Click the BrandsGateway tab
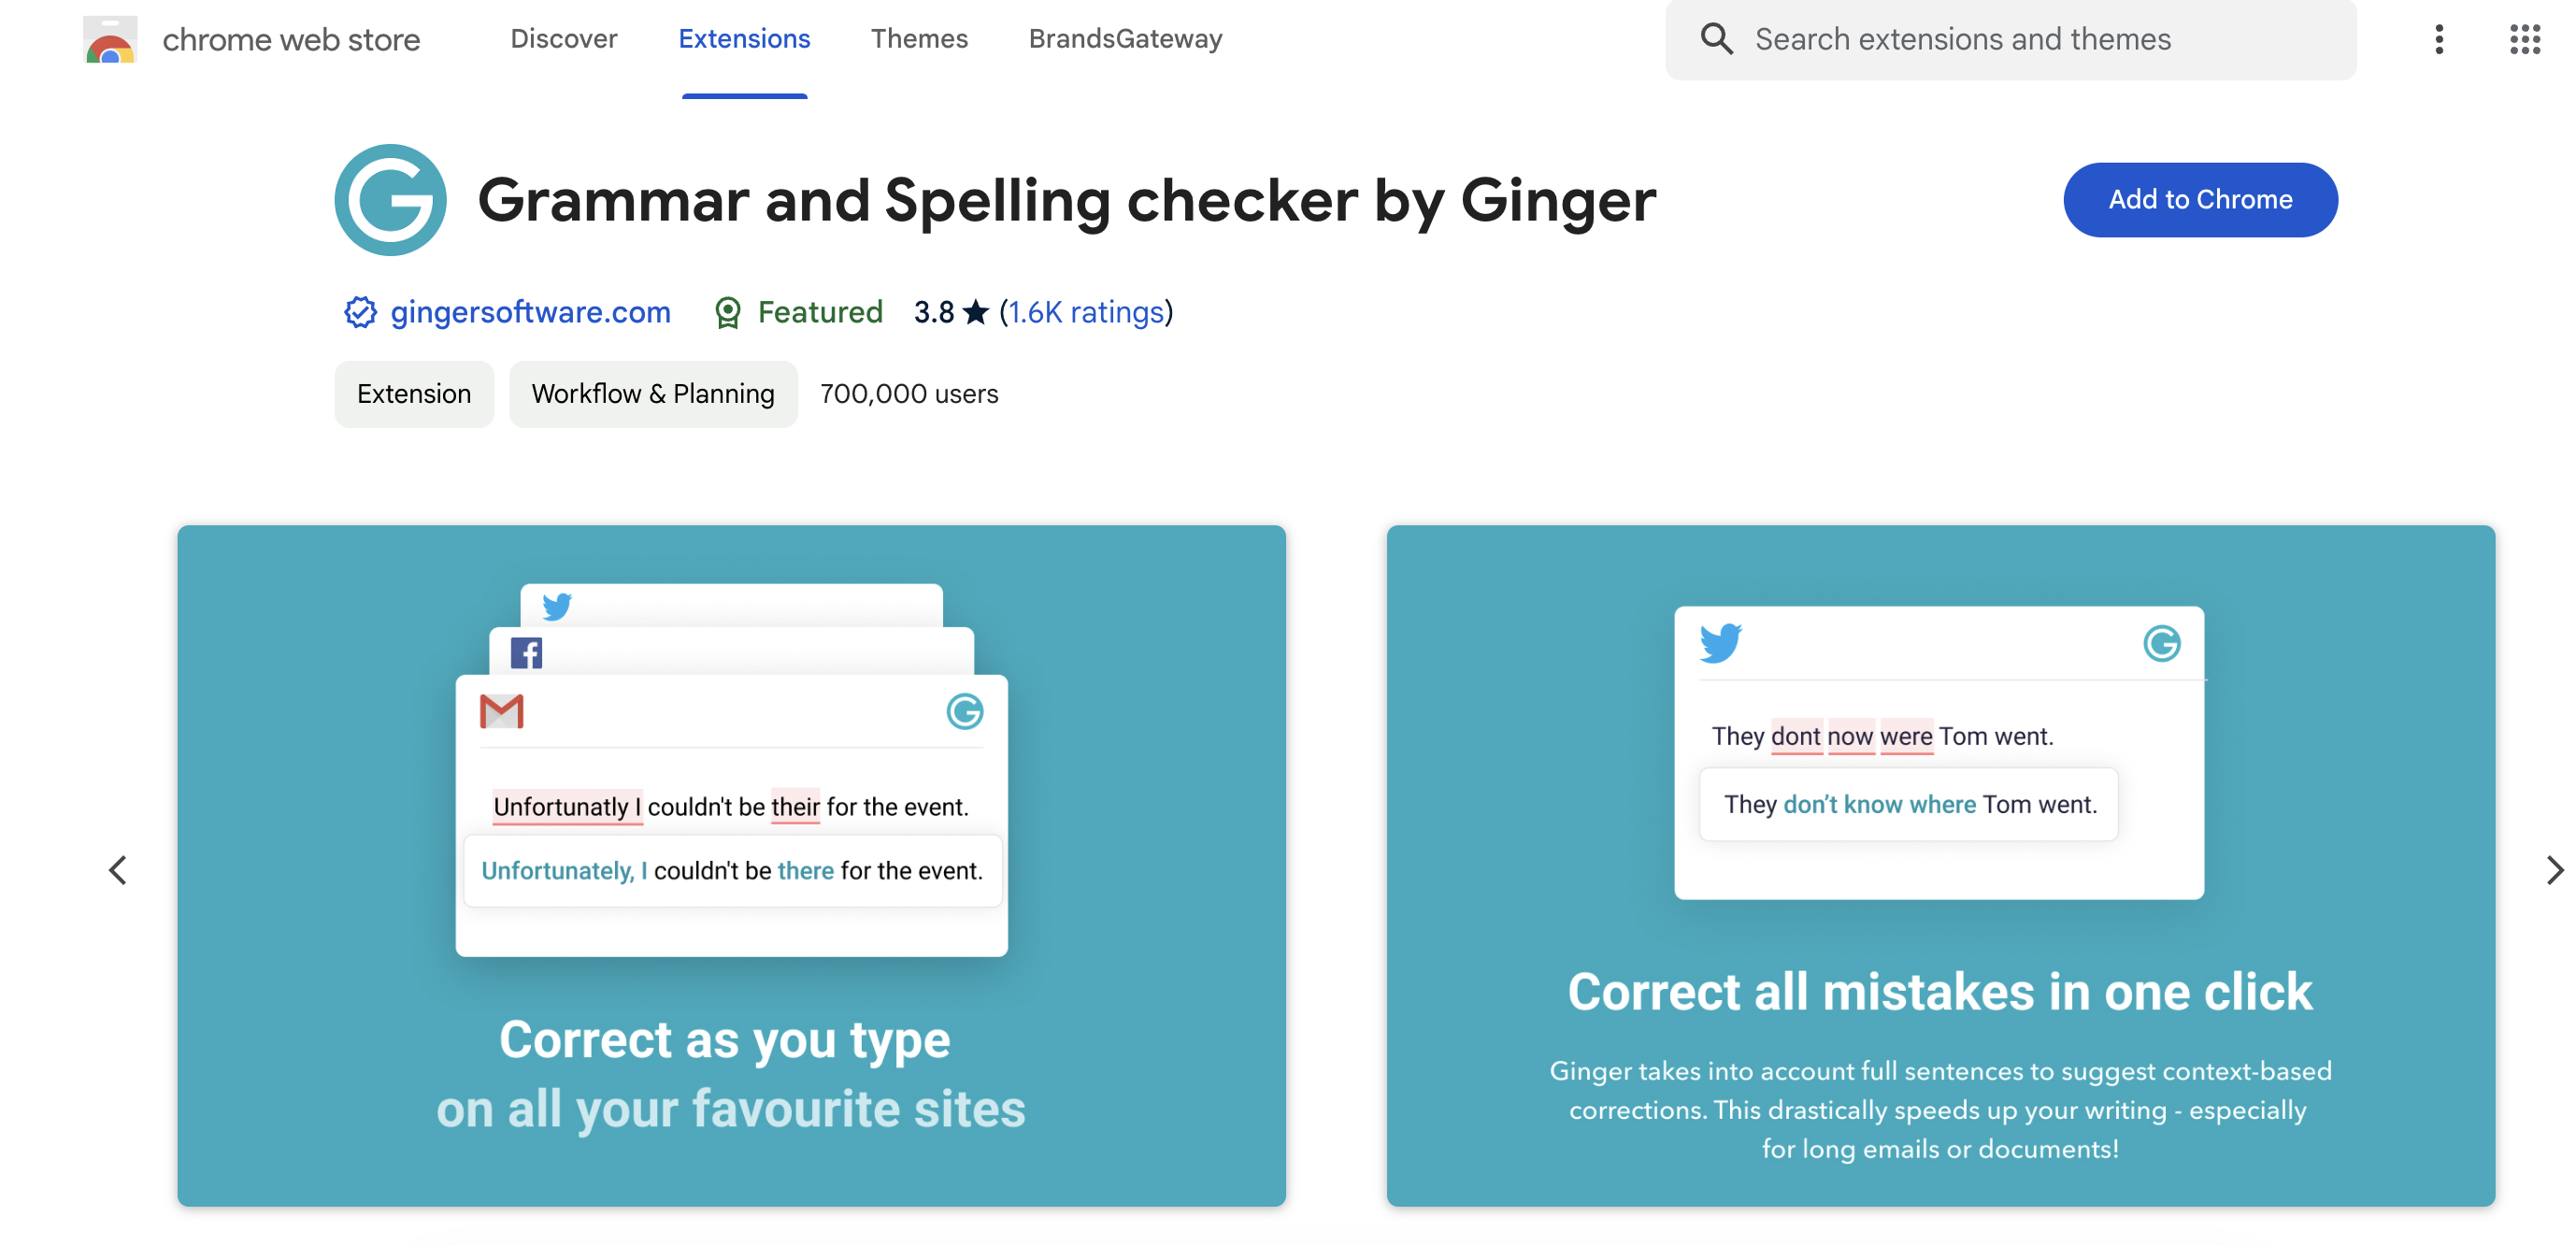The image size is (2576, 1245). 1125,36
